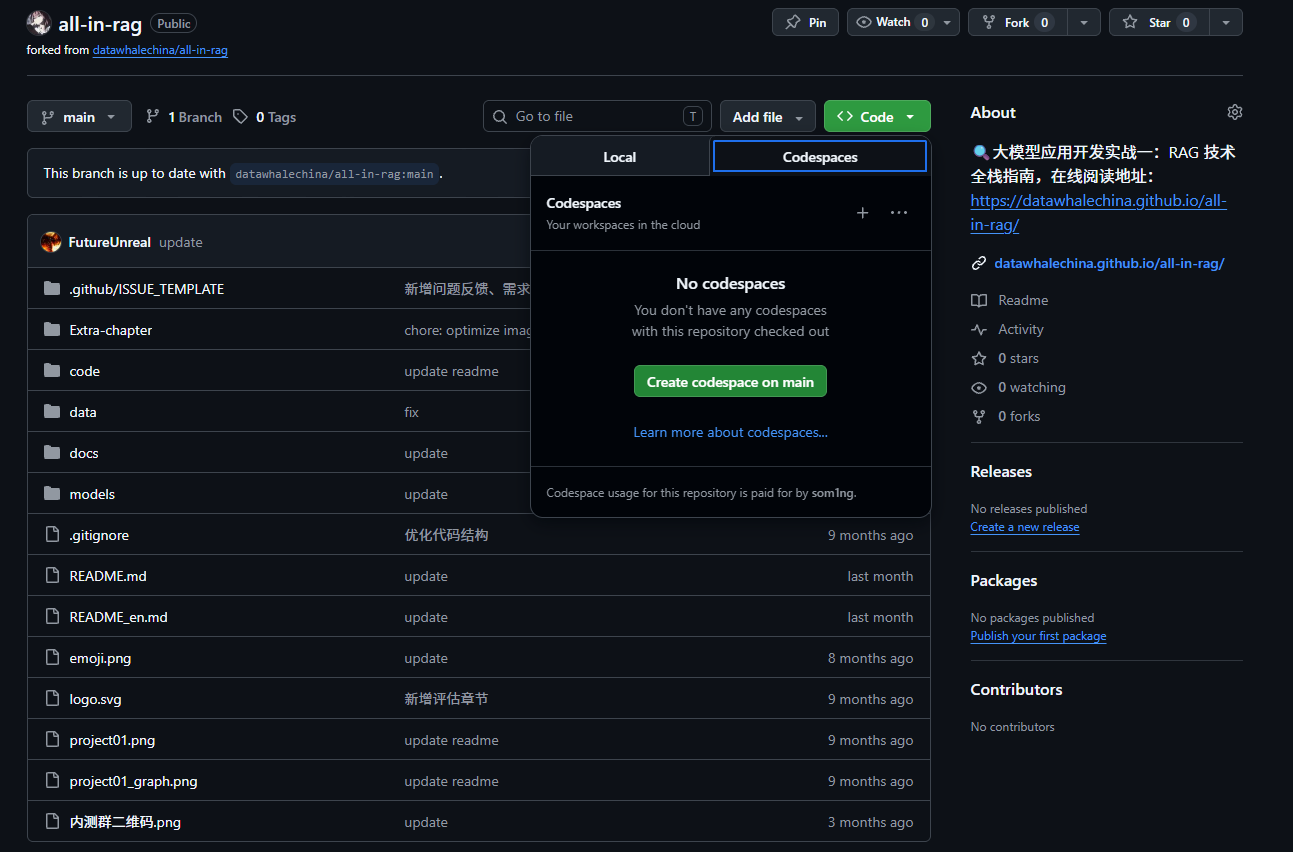Image resolution: width=1293 pixels, height=852 pixels.
Task: Open the datawhalechina.github.io link in the About description
Action: pyautogui.click(x=1098, y=213)
